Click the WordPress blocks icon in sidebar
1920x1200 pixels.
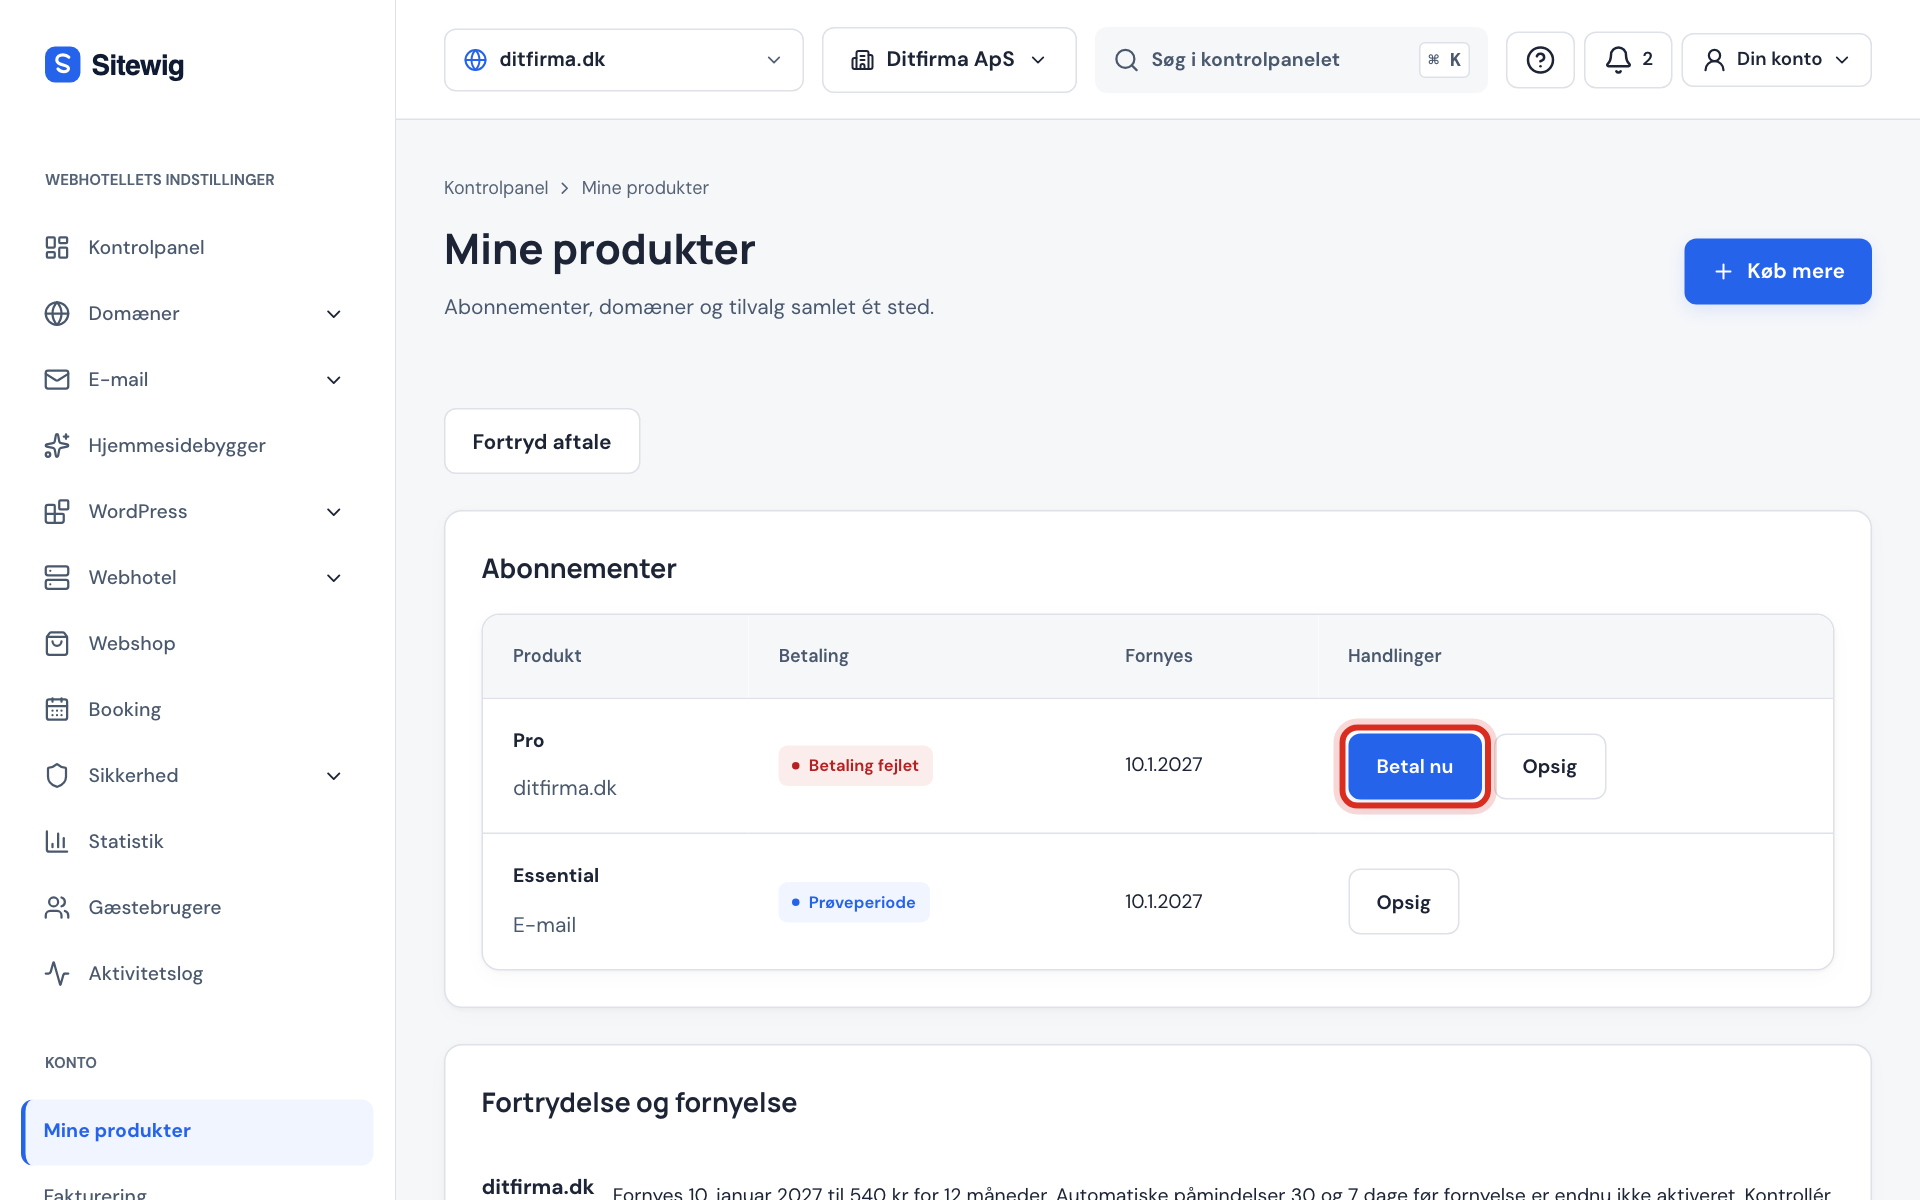click(57, 511)
